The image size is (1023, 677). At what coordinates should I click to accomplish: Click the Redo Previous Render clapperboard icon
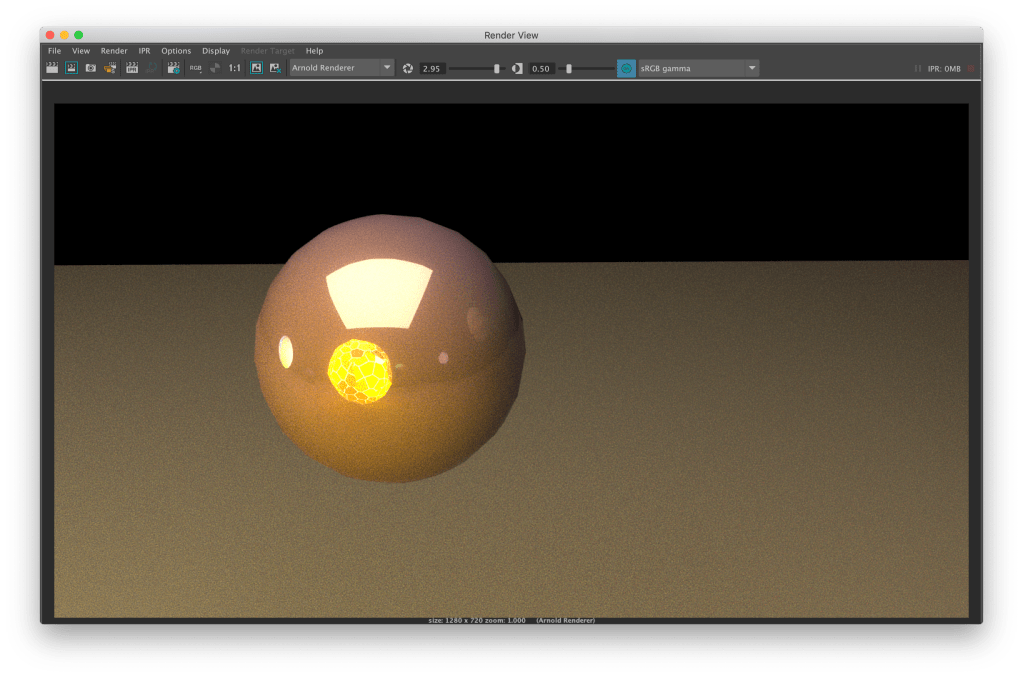click(52, 68)
